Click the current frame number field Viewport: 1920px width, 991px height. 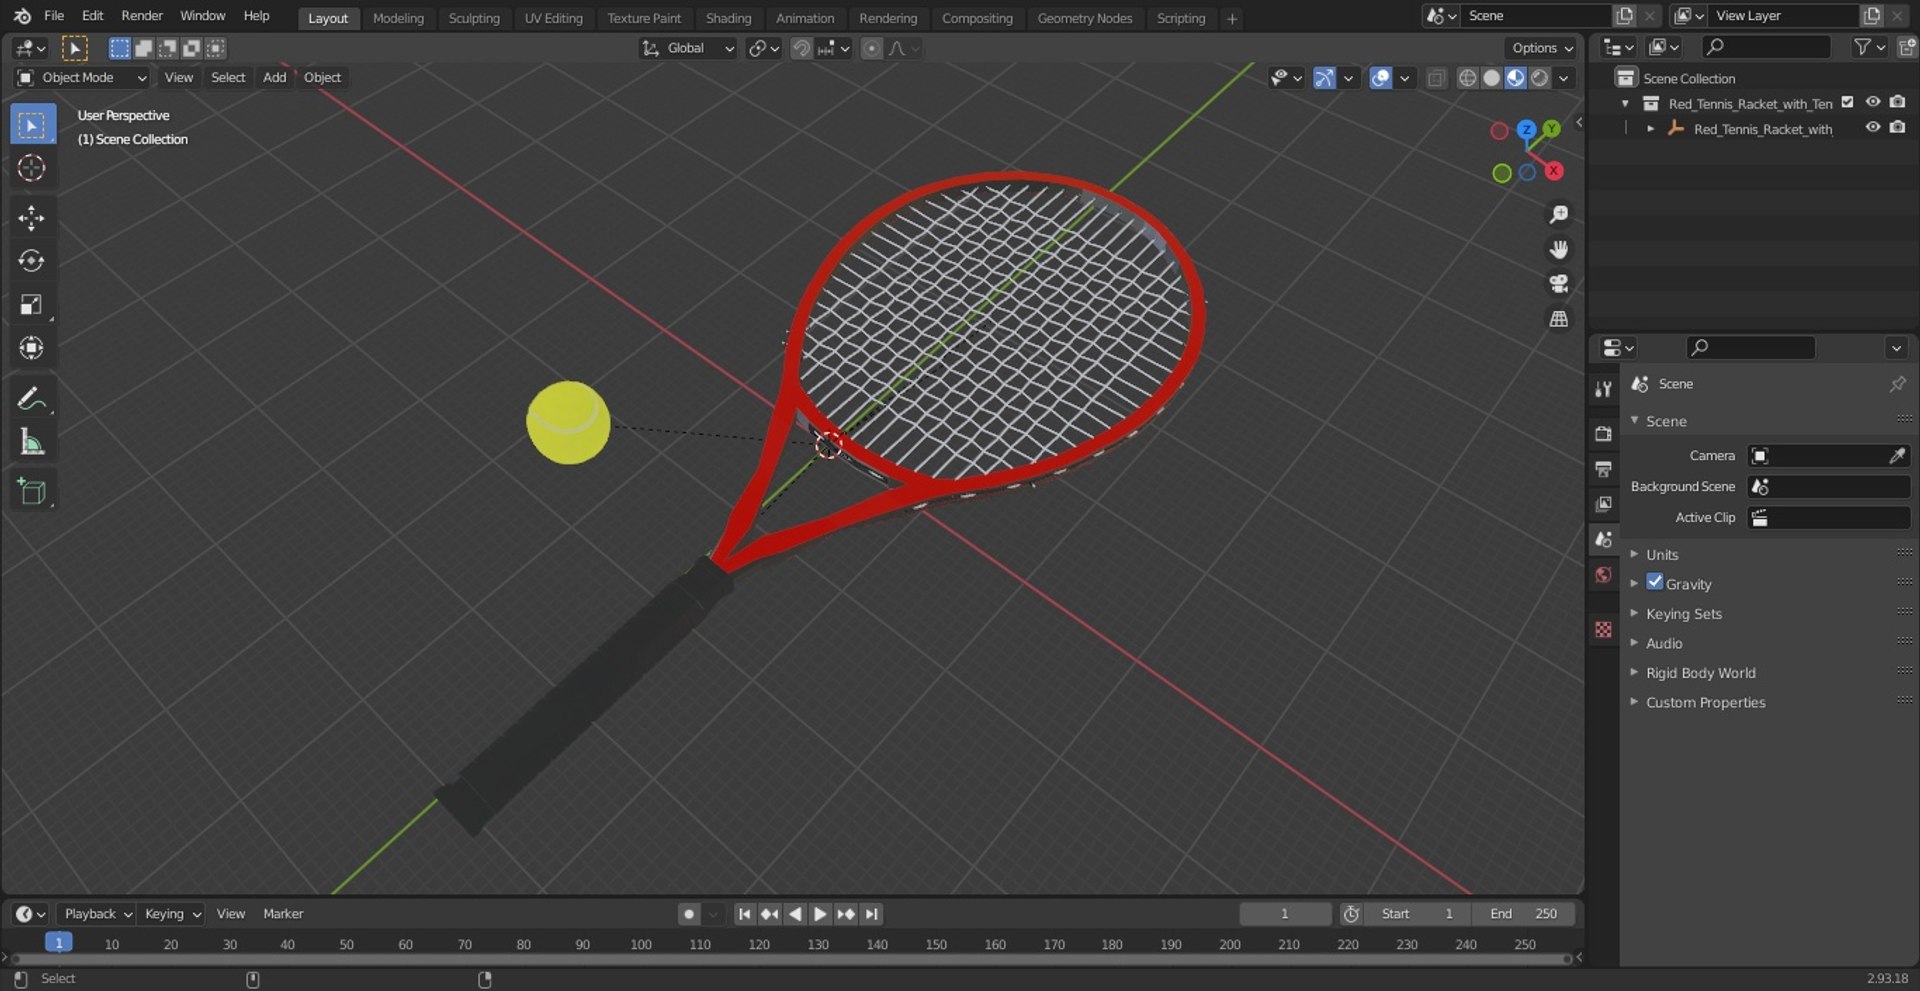click(1285, 914)
